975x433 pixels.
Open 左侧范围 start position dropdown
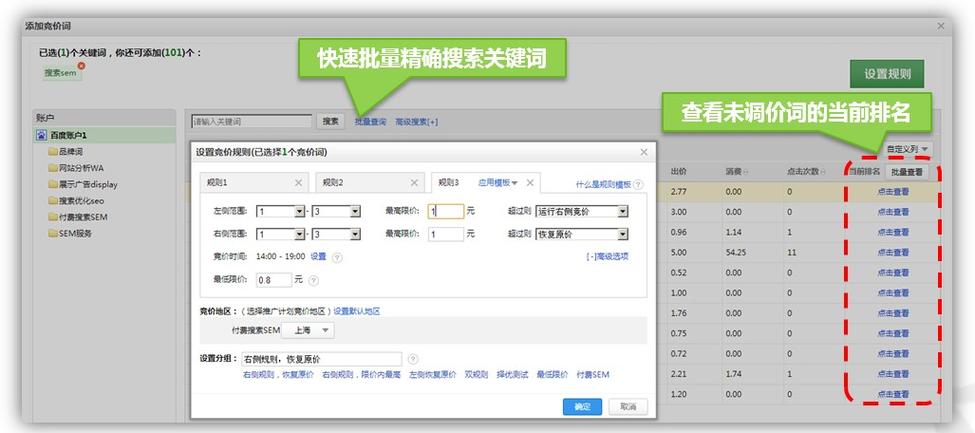[x=299, y=212]
